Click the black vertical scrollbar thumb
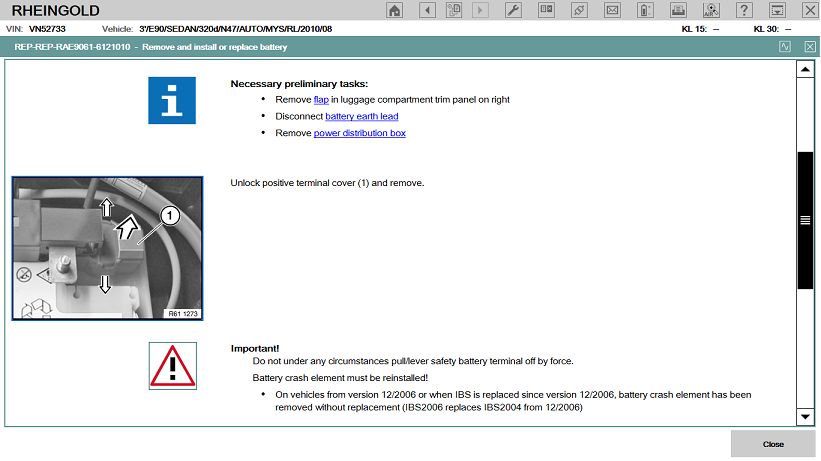The height and width of the screenshot is (461, 821). pyautogui.click(x=805, y=220)
